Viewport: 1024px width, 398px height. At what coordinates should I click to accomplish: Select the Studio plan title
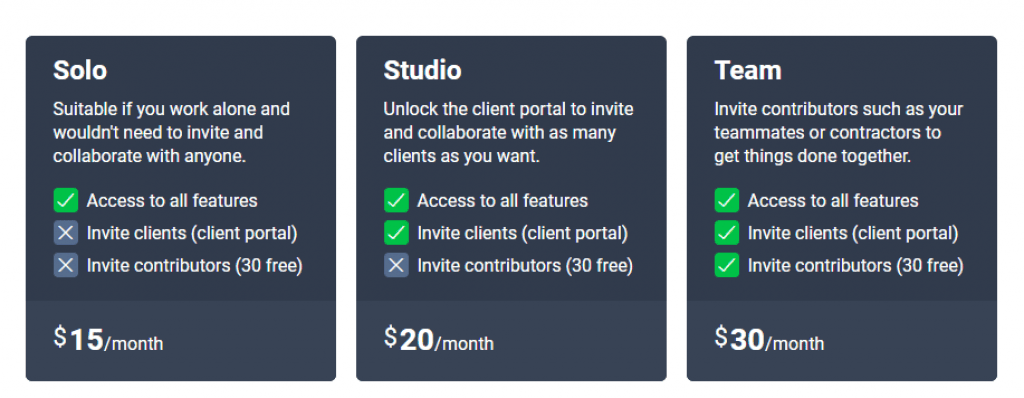pyautogui.click(x=423, y=70)
